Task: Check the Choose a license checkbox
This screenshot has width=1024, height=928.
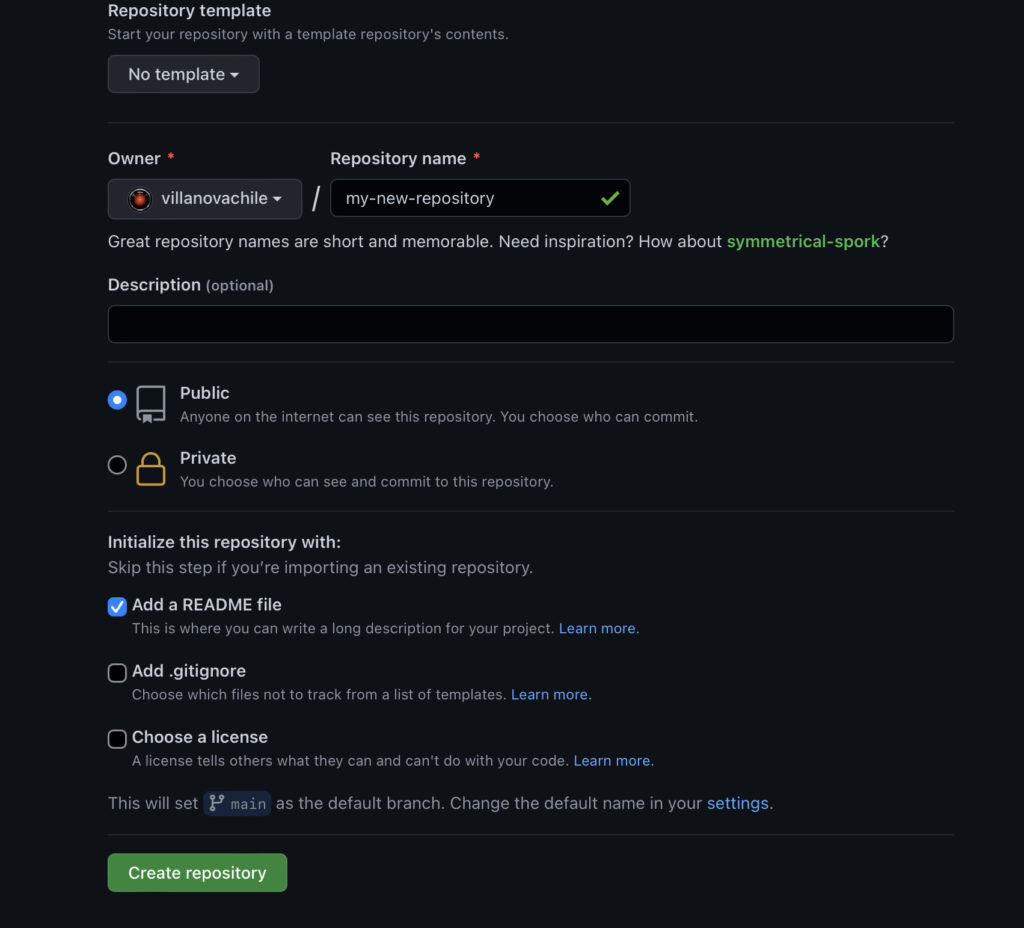Action: click(x=117, y=739)
